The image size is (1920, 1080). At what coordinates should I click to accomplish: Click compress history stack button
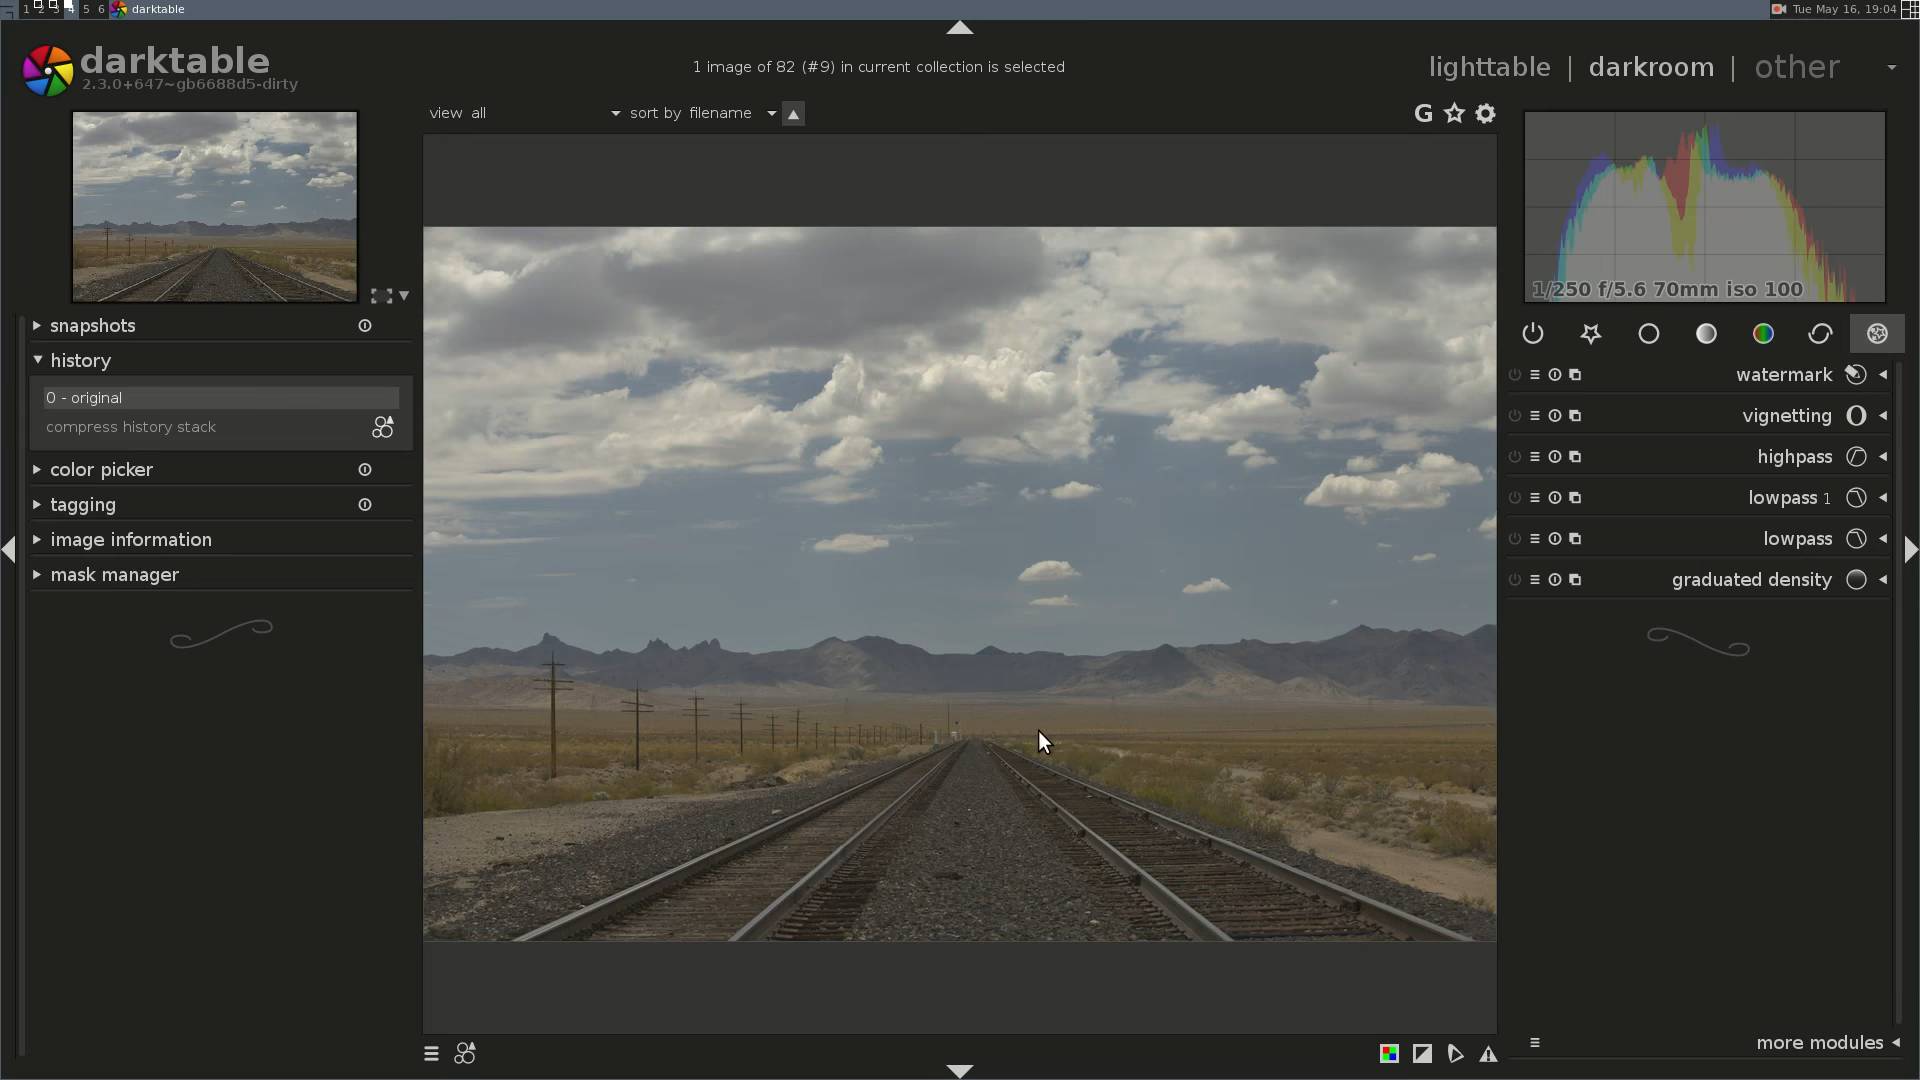(x=131, y=428)
